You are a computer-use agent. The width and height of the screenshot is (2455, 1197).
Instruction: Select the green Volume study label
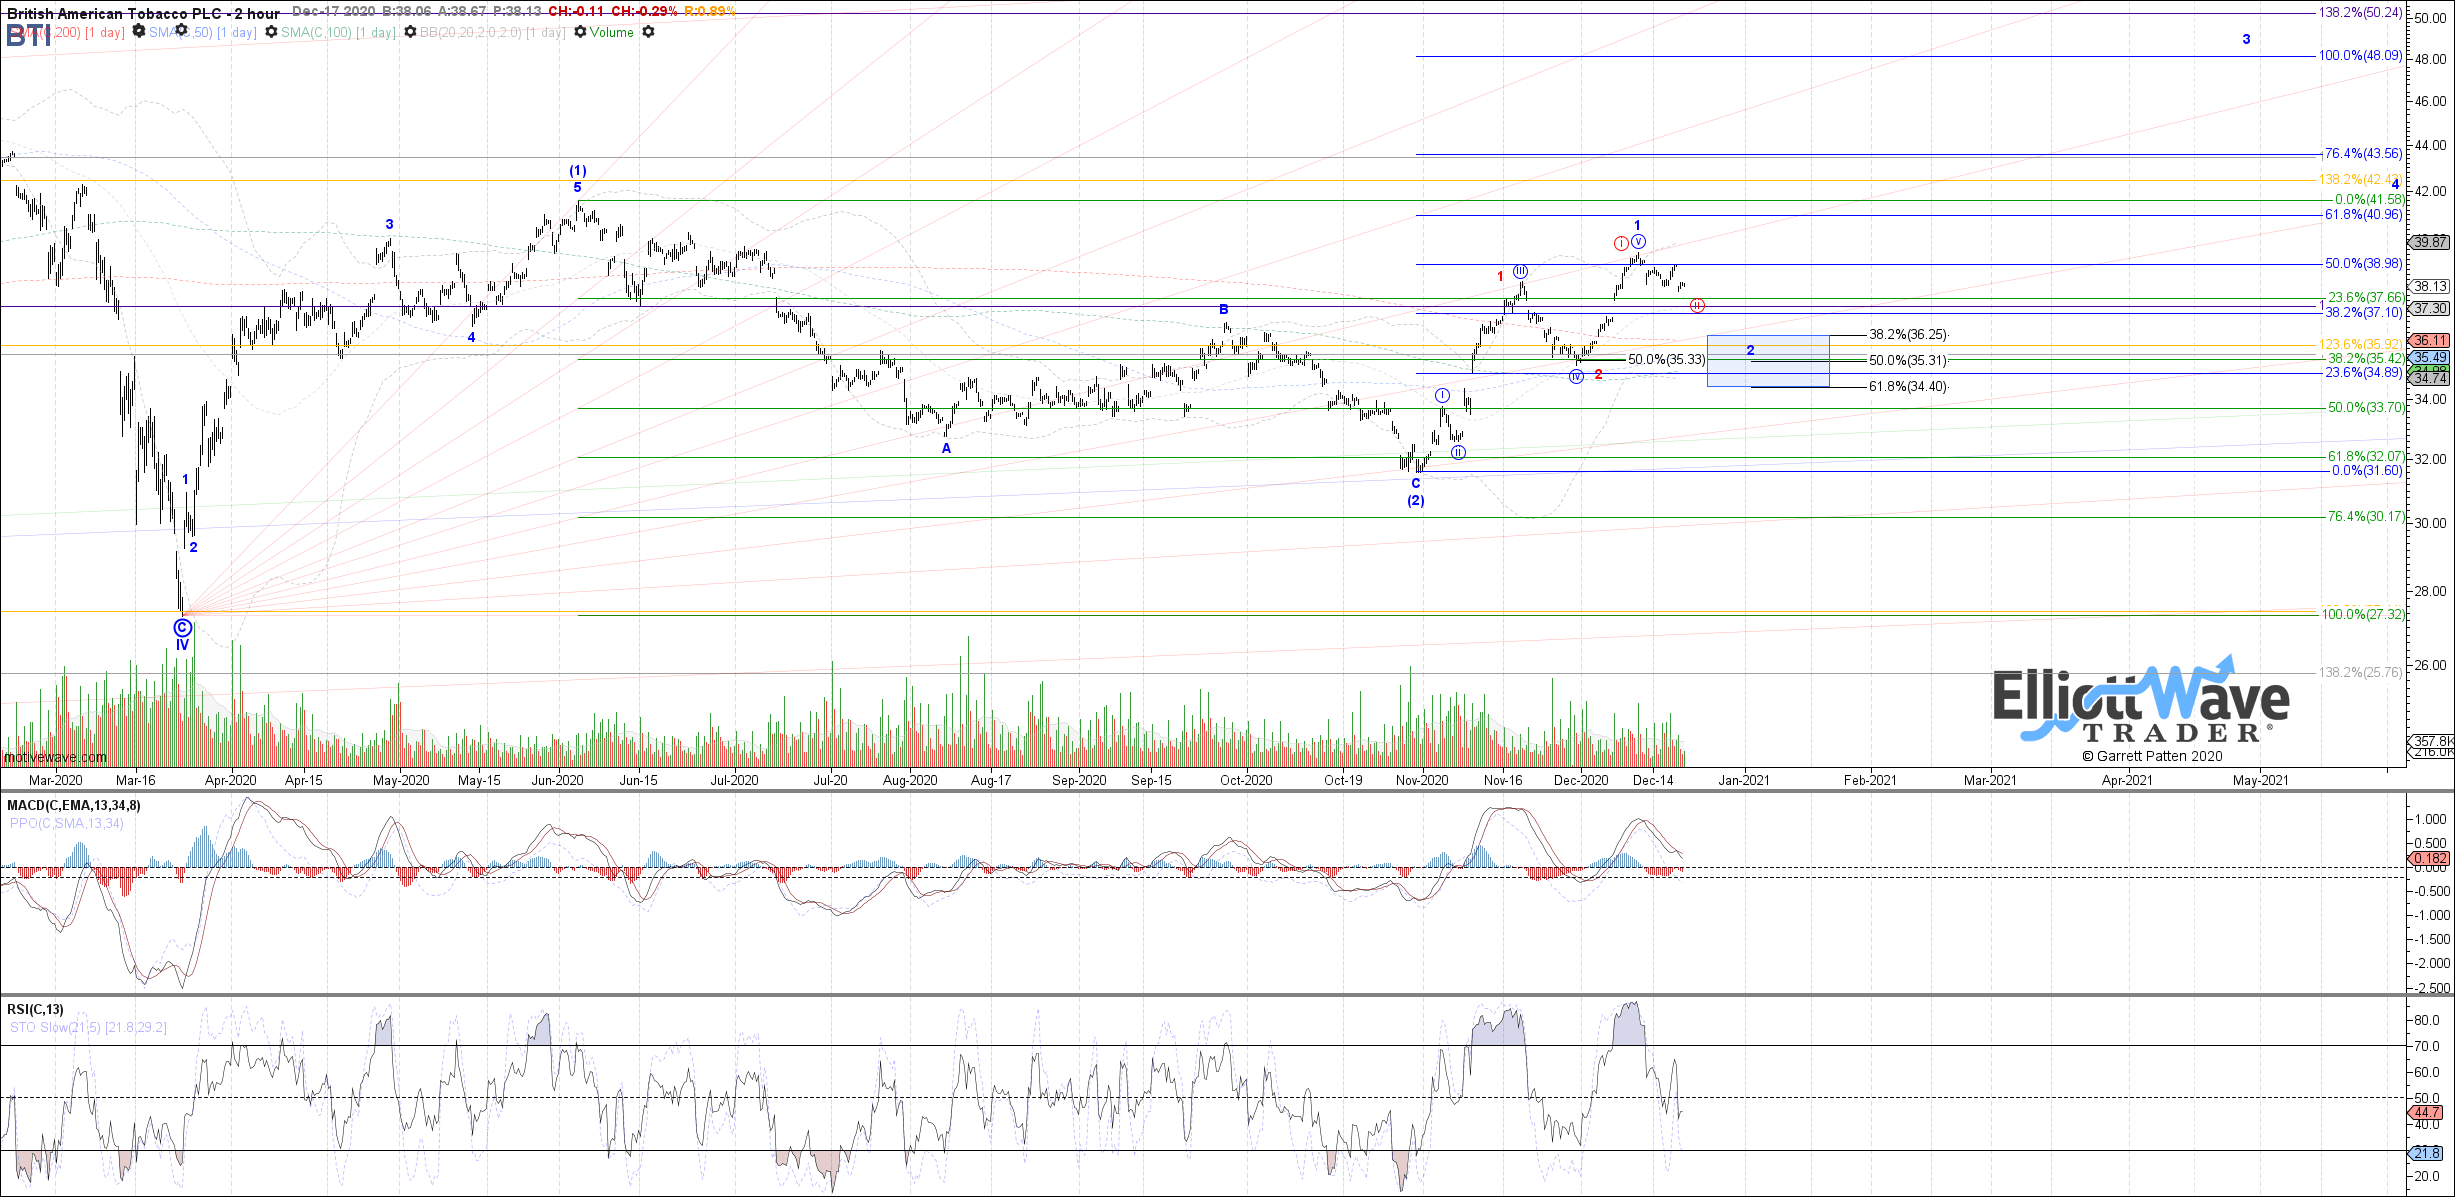612,32
